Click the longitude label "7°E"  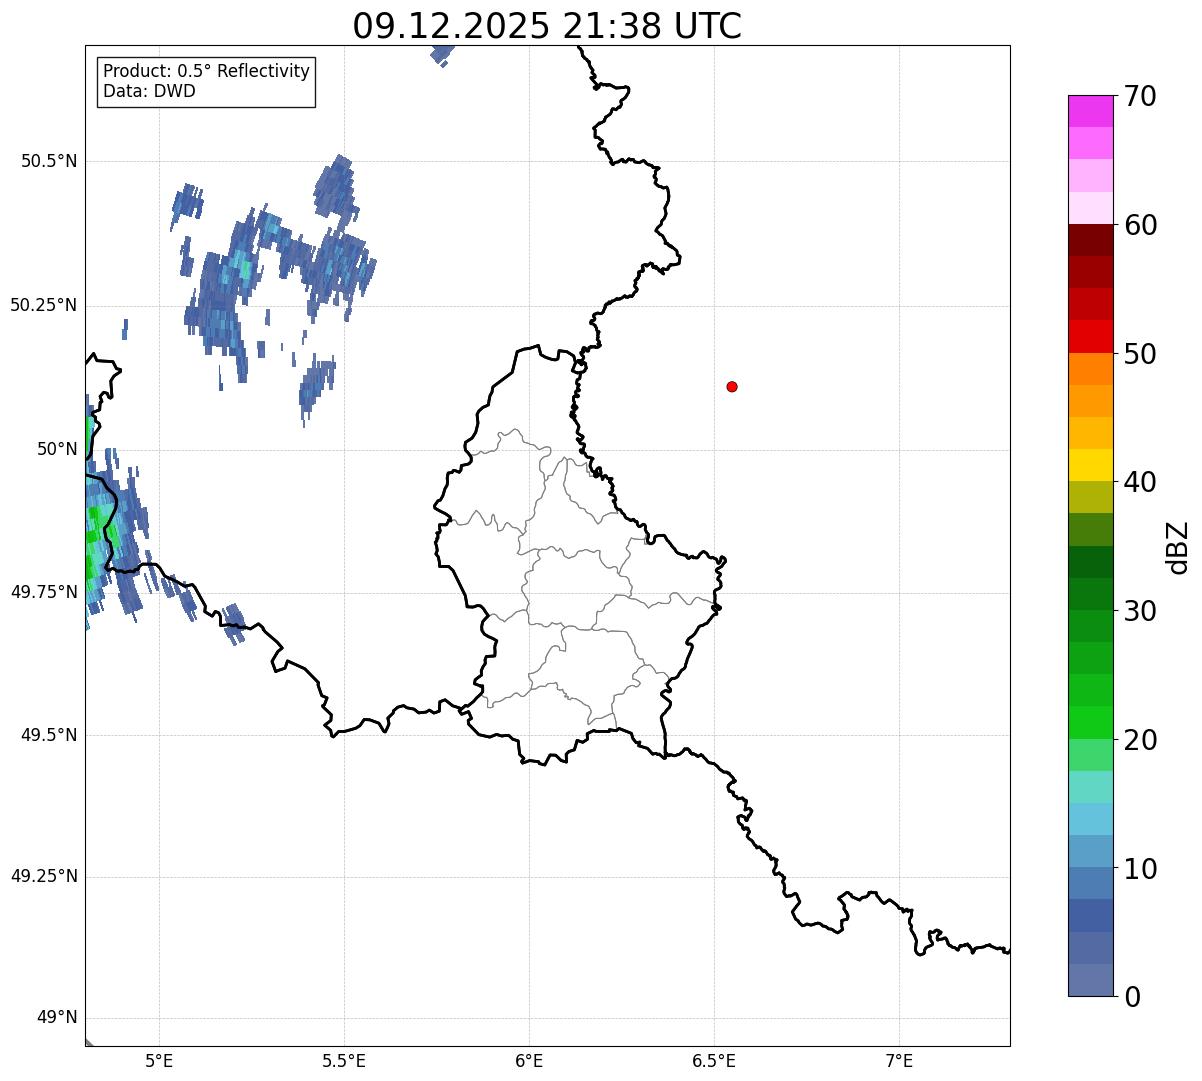899,1060
